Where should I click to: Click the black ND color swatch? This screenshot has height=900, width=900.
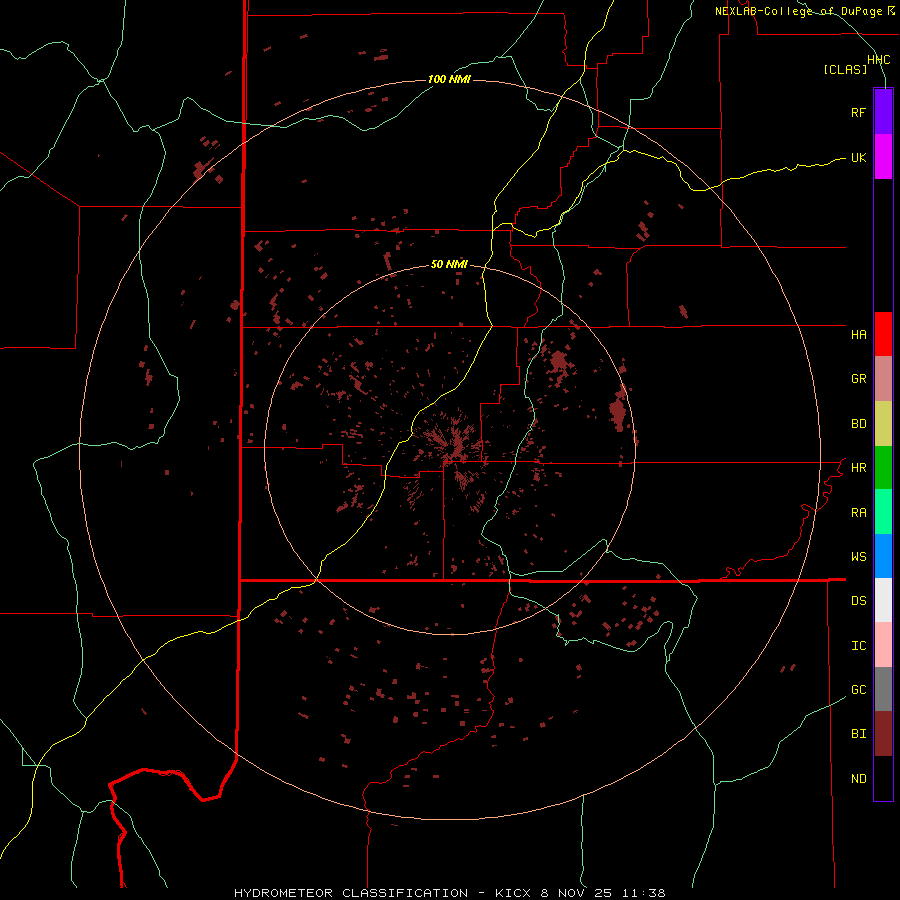click(x=883, y=778)
